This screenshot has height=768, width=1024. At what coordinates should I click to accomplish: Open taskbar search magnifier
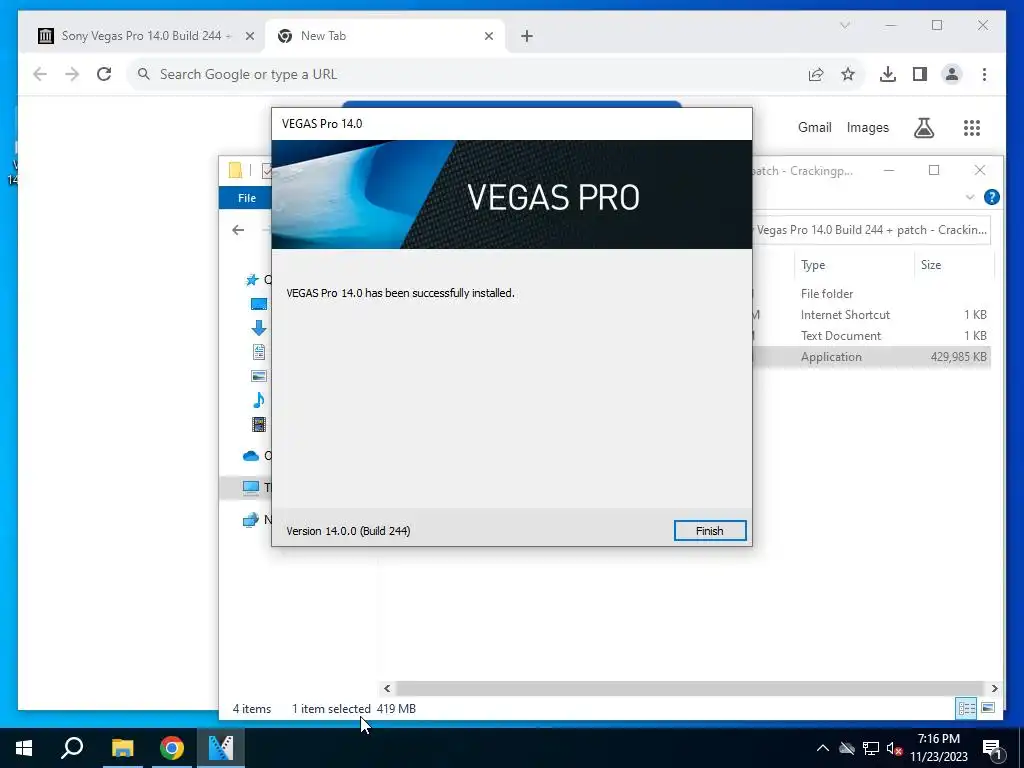pos(72,748)
